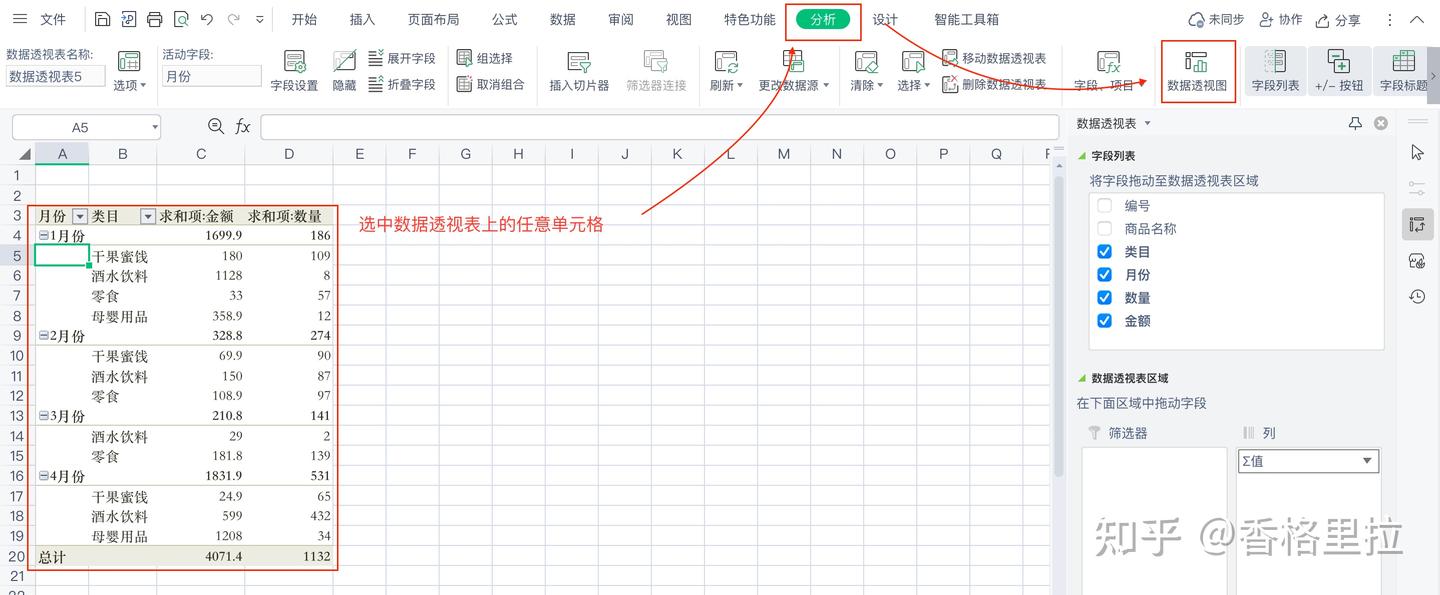
Task: Click the 隐藏 (Hide) icon
Action: 344,72
